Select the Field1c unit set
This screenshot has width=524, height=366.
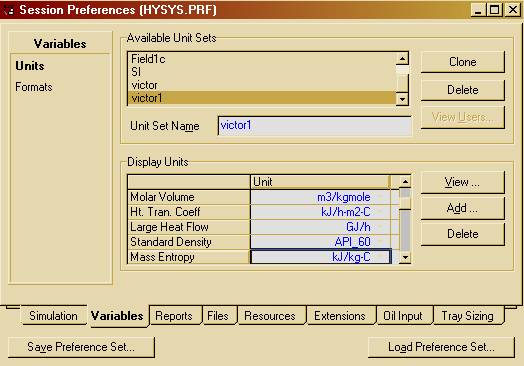point(262,59)
